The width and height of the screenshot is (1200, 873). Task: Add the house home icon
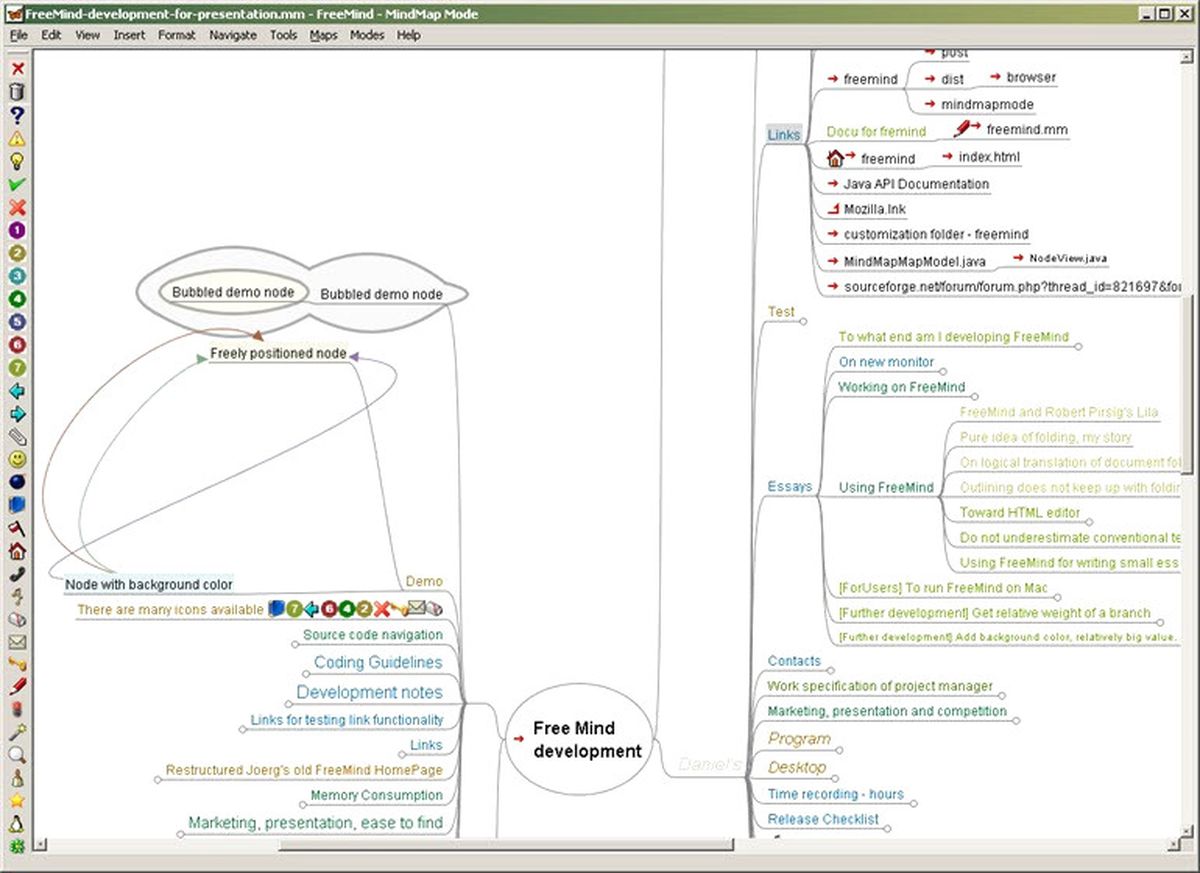[17, 551]
